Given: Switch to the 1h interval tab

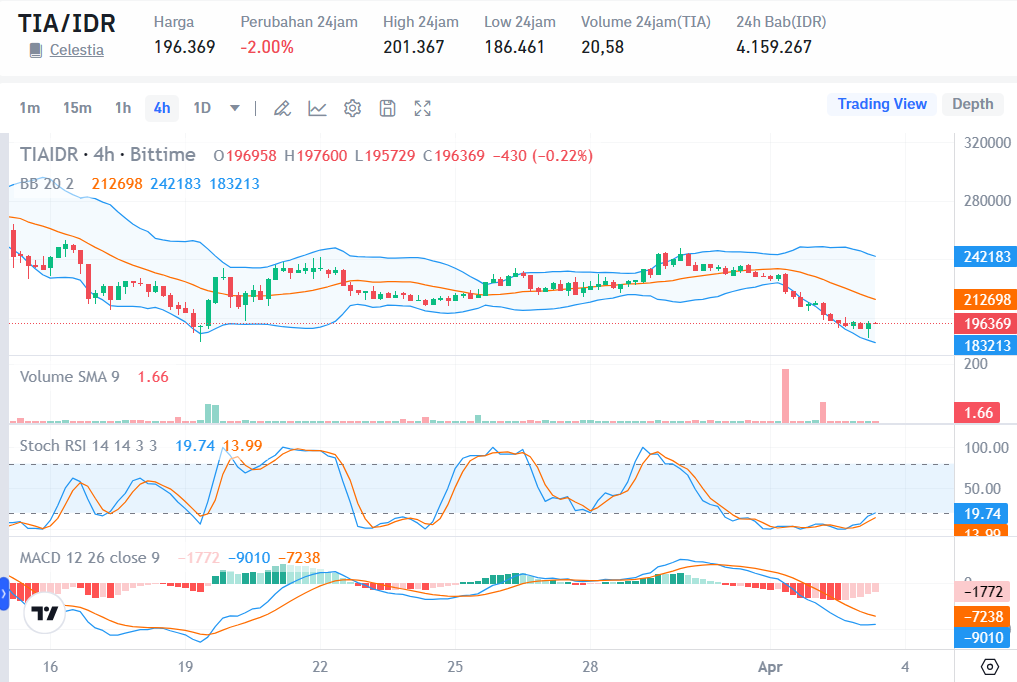Looking at the screenshot, I should (123, 108).
